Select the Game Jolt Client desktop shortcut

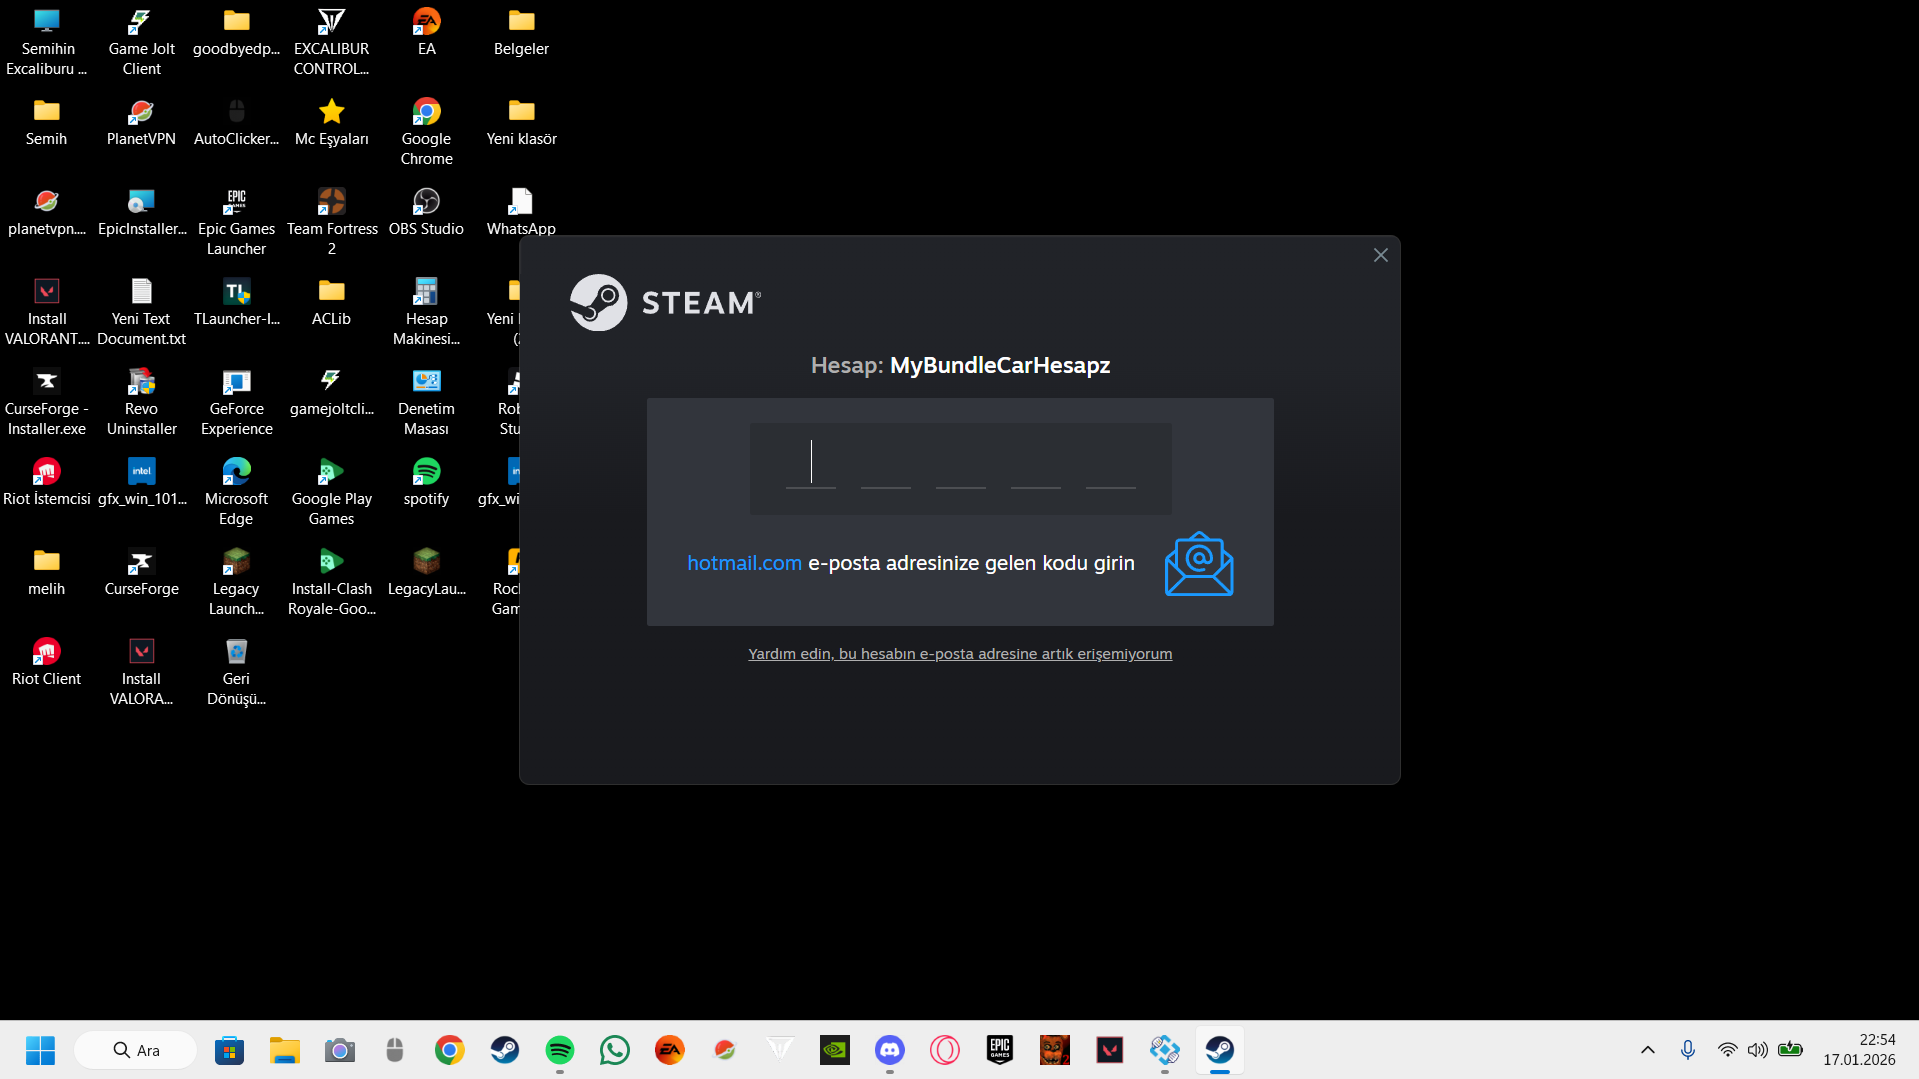(x=142, y=41)
